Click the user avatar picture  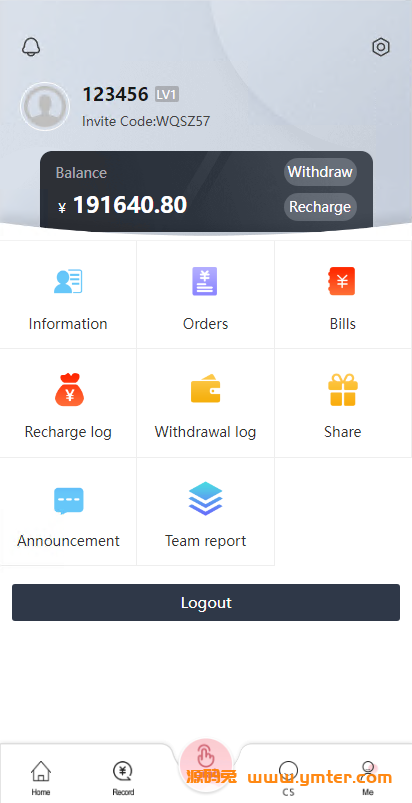[45, 107]
